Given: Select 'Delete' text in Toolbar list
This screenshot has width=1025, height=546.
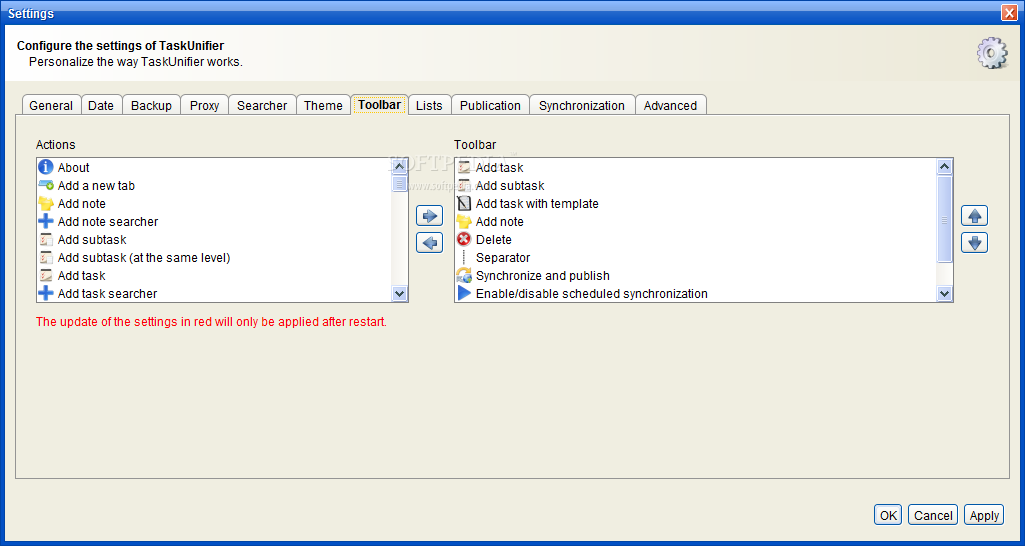Looking at the screenshot, I should pyautogui.click(x=494, y=239).
